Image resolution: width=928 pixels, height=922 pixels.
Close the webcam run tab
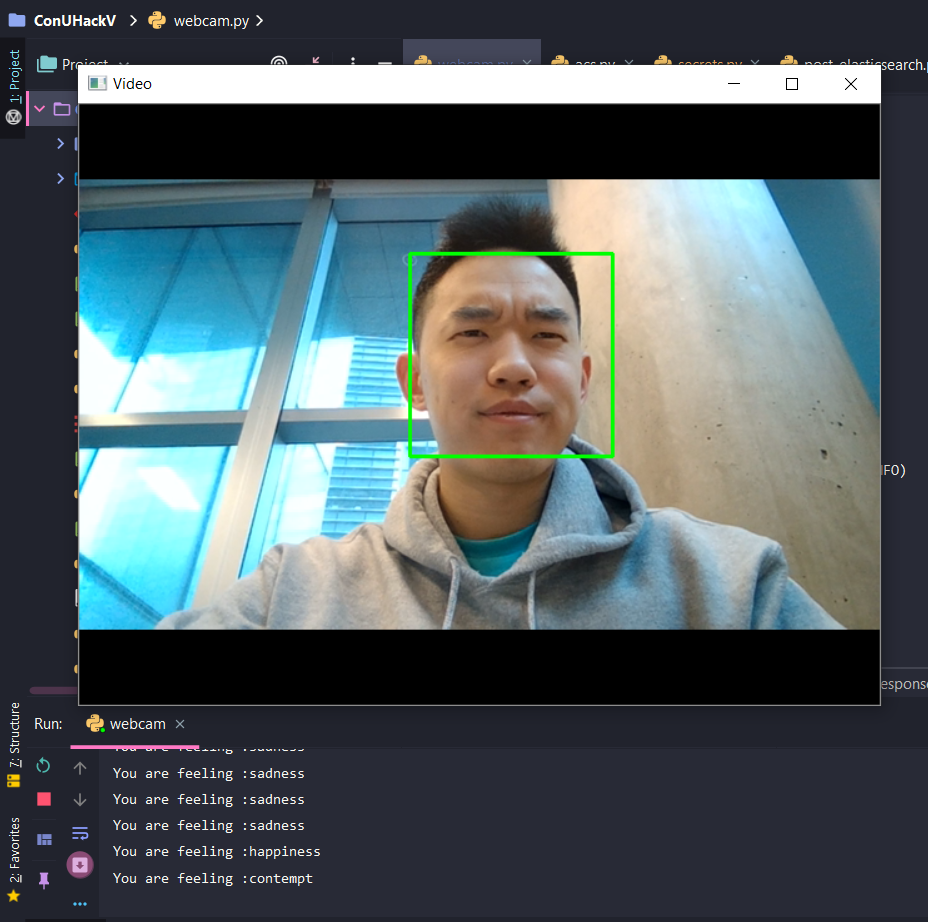point(181,724)
